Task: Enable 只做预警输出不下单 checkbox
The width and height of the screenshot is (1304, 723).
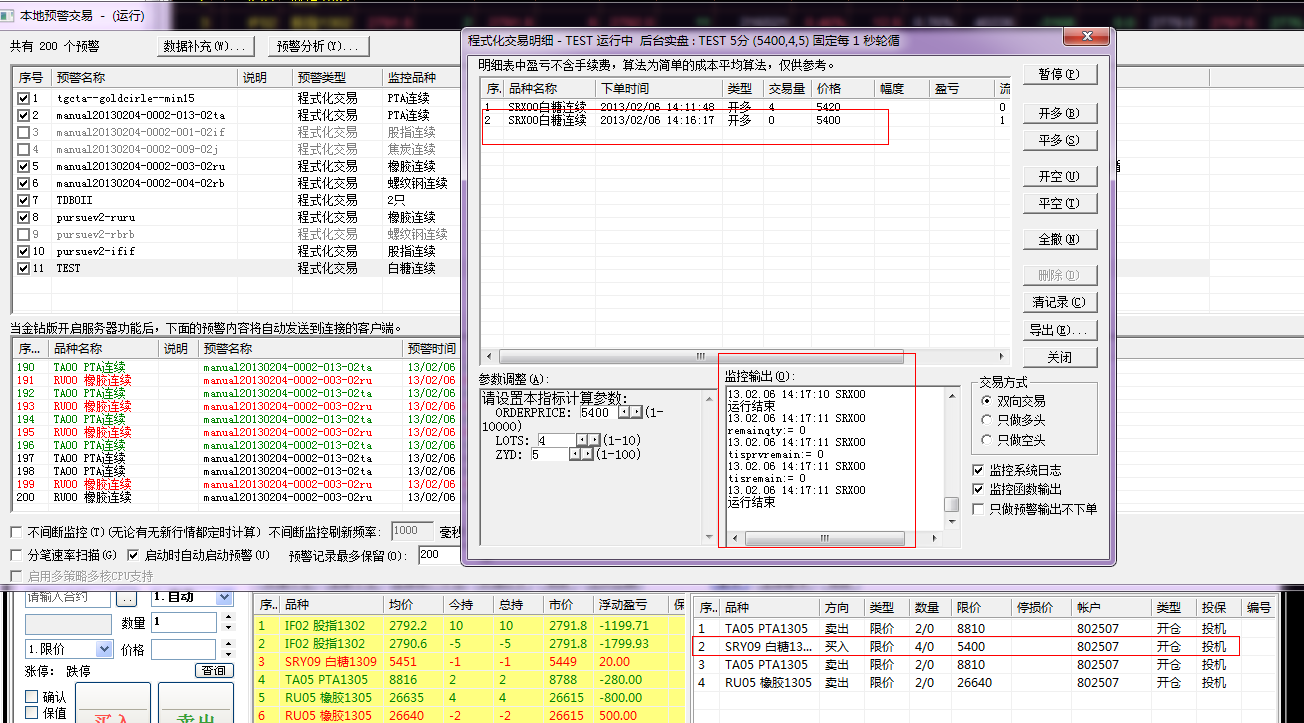Action: click(x=979, y=509)
